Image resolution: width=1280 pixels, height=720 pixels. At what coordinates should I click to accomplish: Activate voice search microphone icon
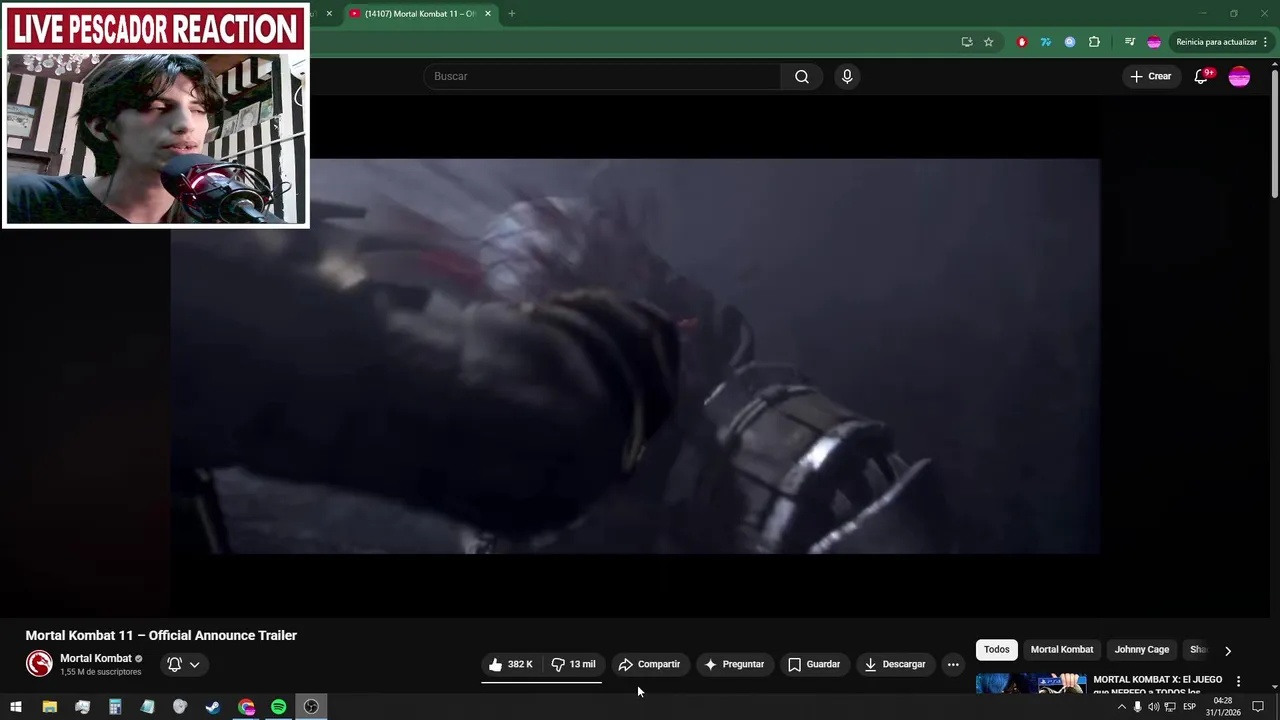[x=847, y=77]
